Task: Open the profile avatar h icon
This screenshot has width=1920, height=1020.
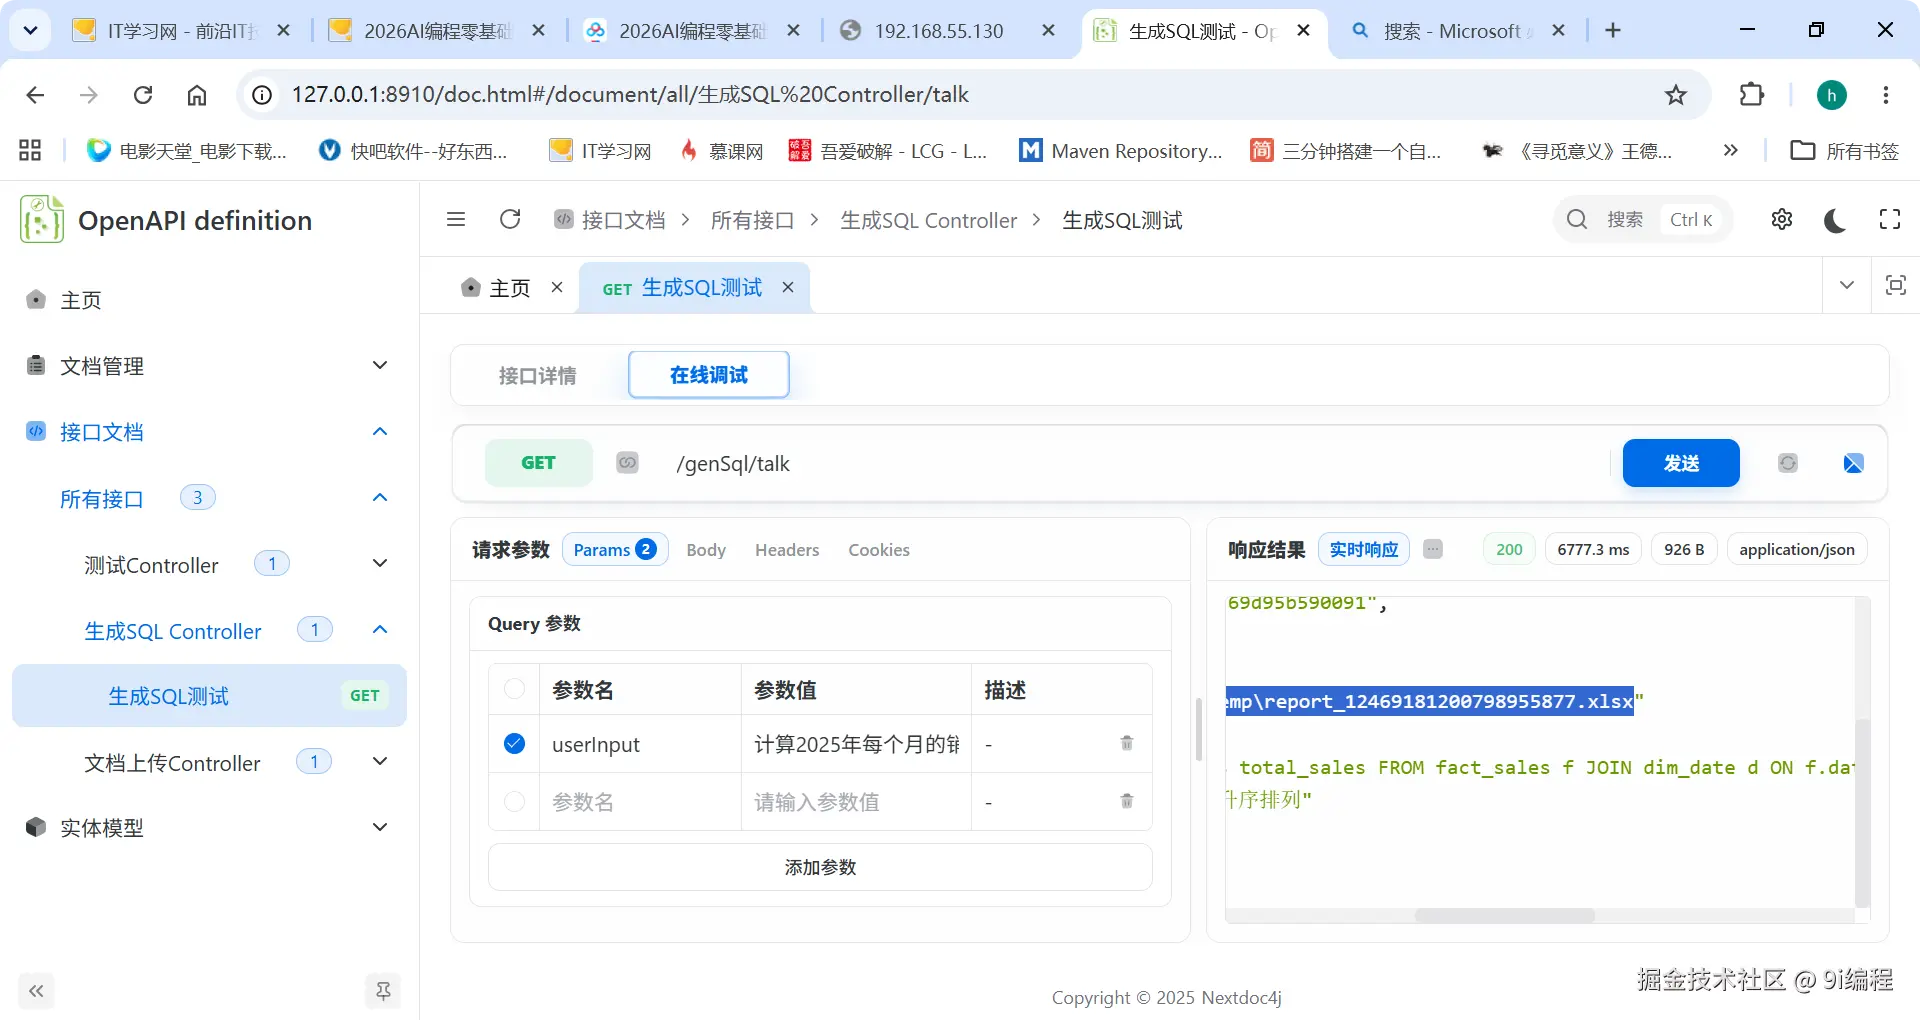Action: 1832,94
